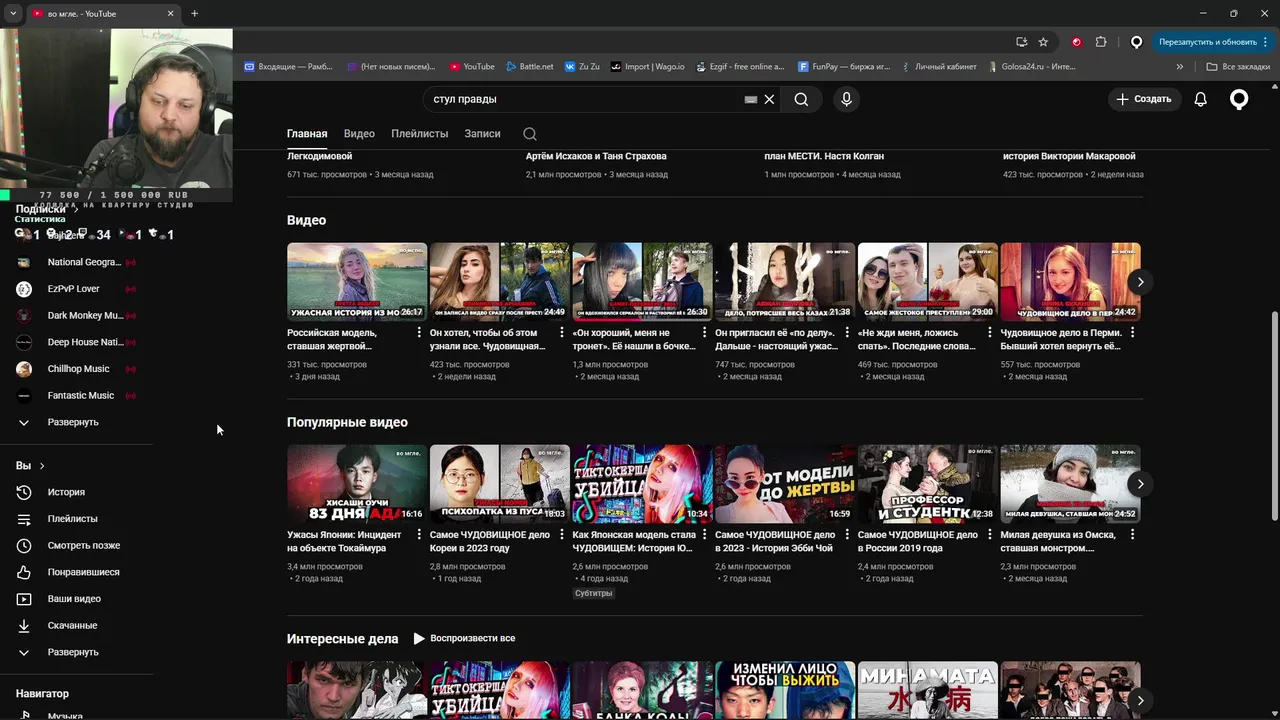
Task: Click Воспроизвести все next to Интересные дела
Action: 464,638
